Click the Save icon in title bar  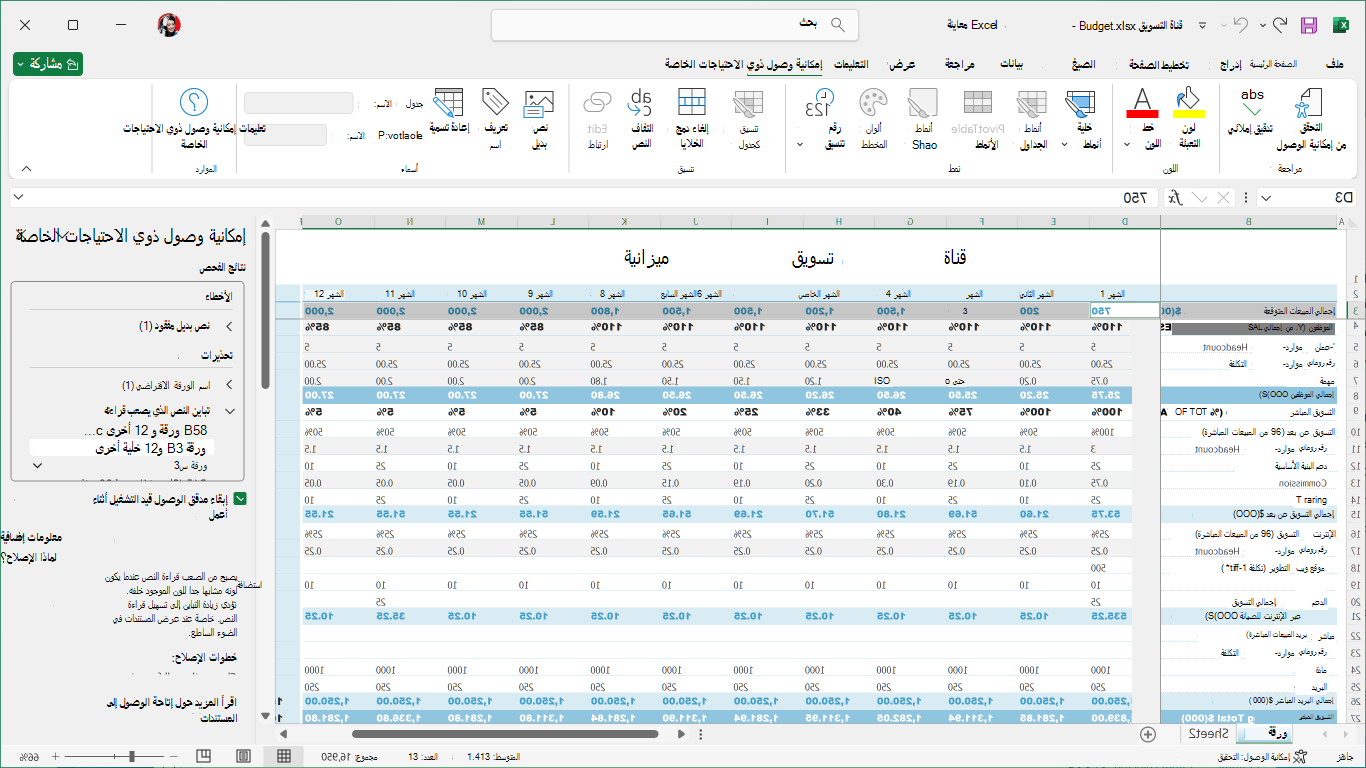click(x=1308, y=25)
